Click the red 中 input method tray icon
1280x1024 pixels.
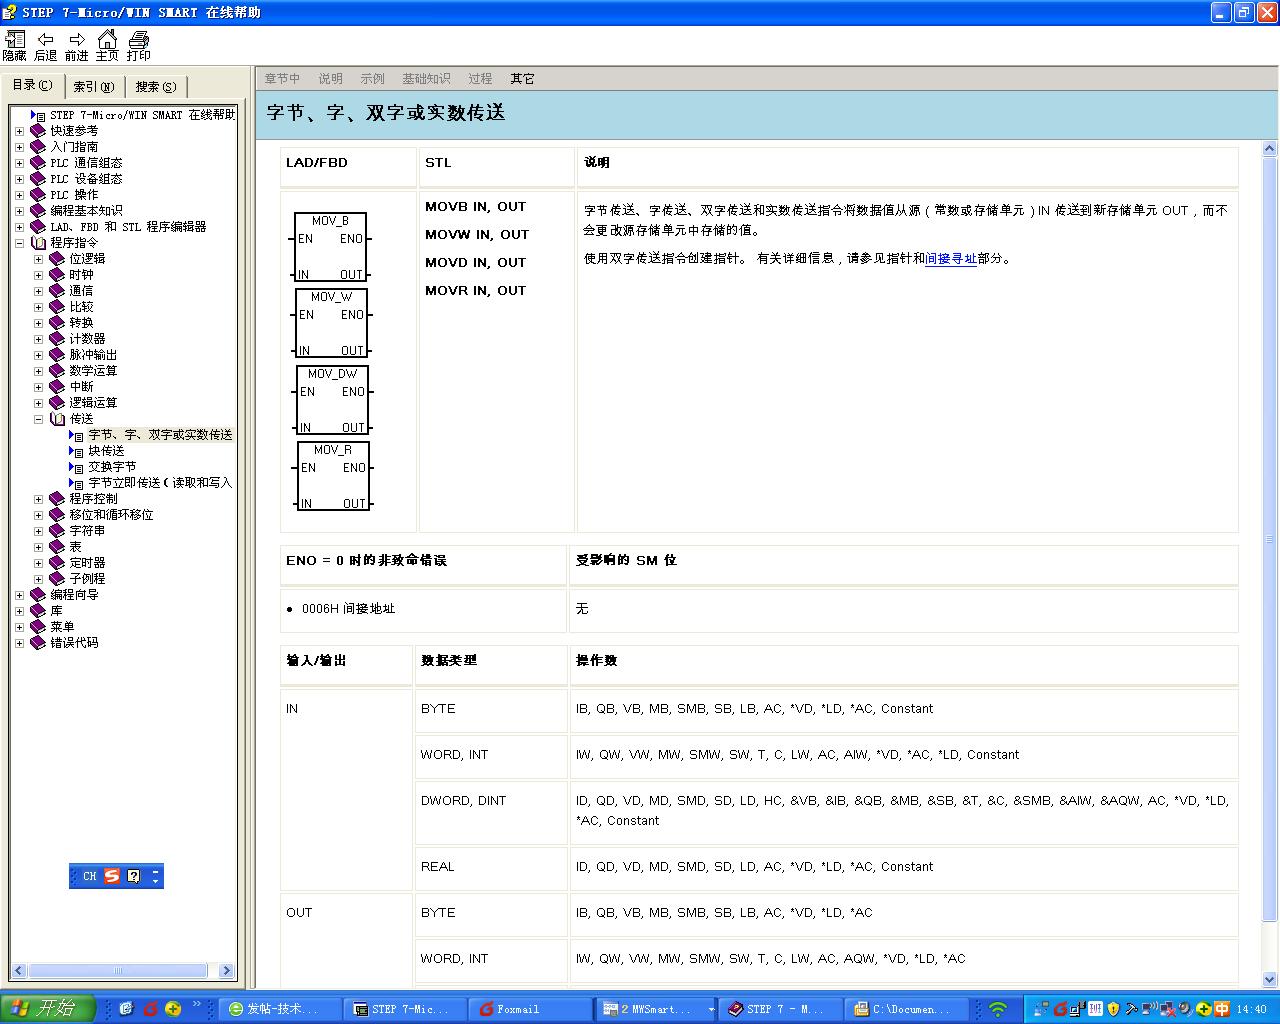click(1222, 1009)
